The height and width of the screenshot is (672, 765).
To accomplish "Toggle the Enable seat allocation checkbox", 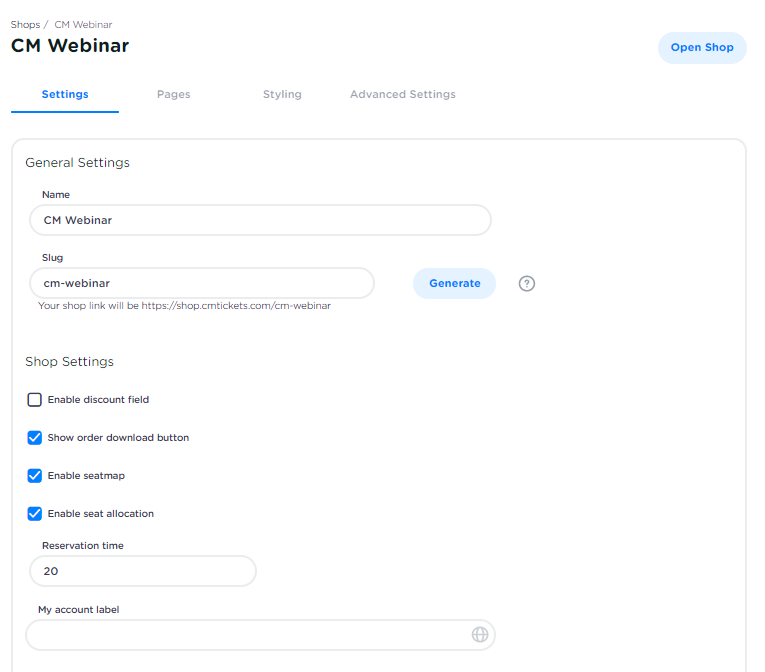I will click(35, 514).
